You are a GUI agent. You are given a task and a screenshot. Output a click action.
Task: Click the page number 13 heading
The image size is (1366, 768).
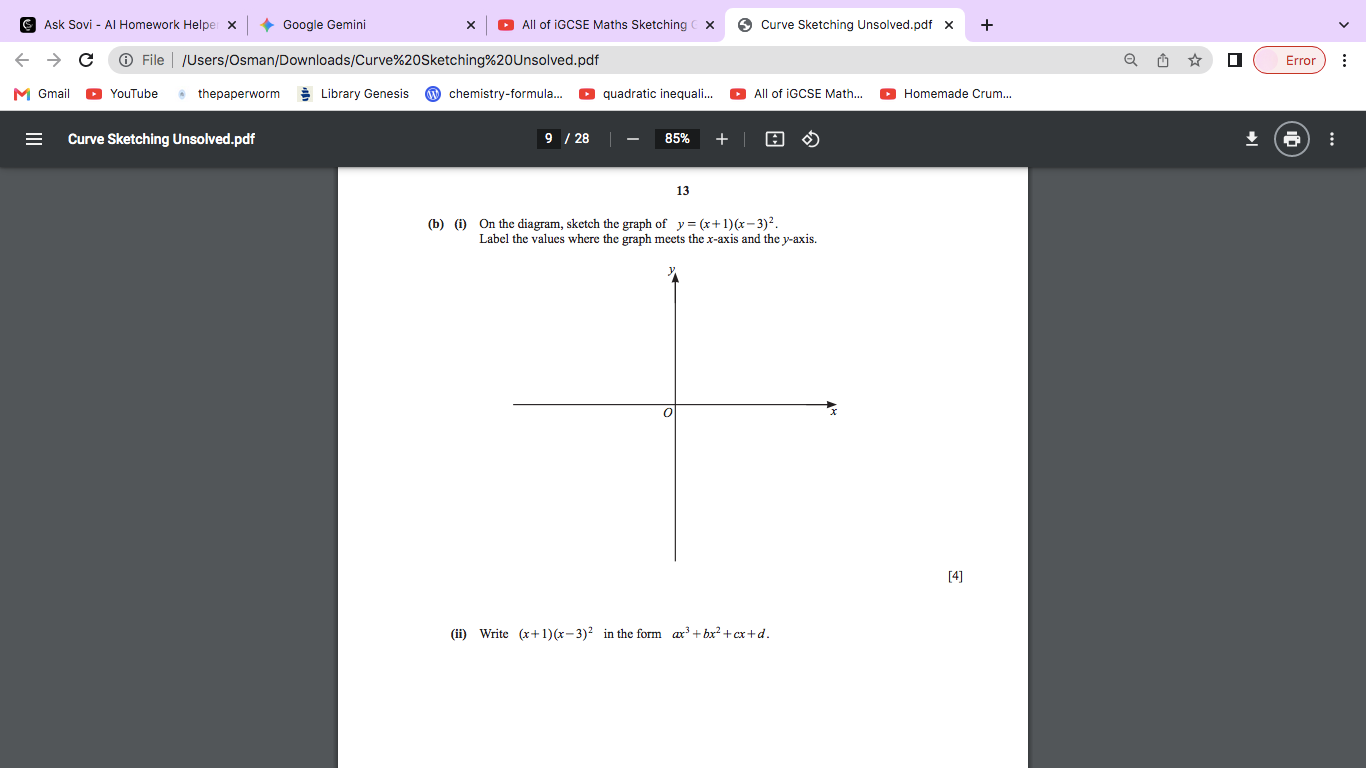[683, 190]
